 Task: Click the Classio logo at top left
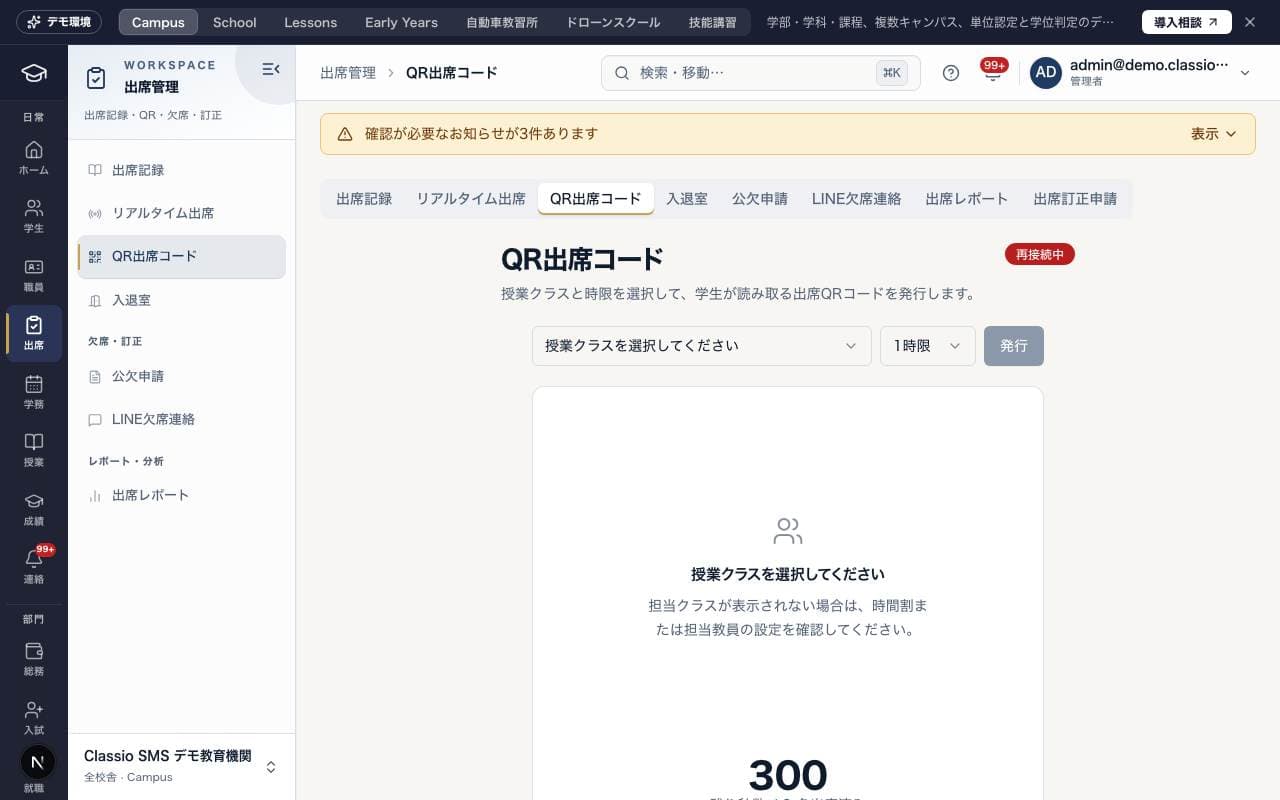(34, 73)
